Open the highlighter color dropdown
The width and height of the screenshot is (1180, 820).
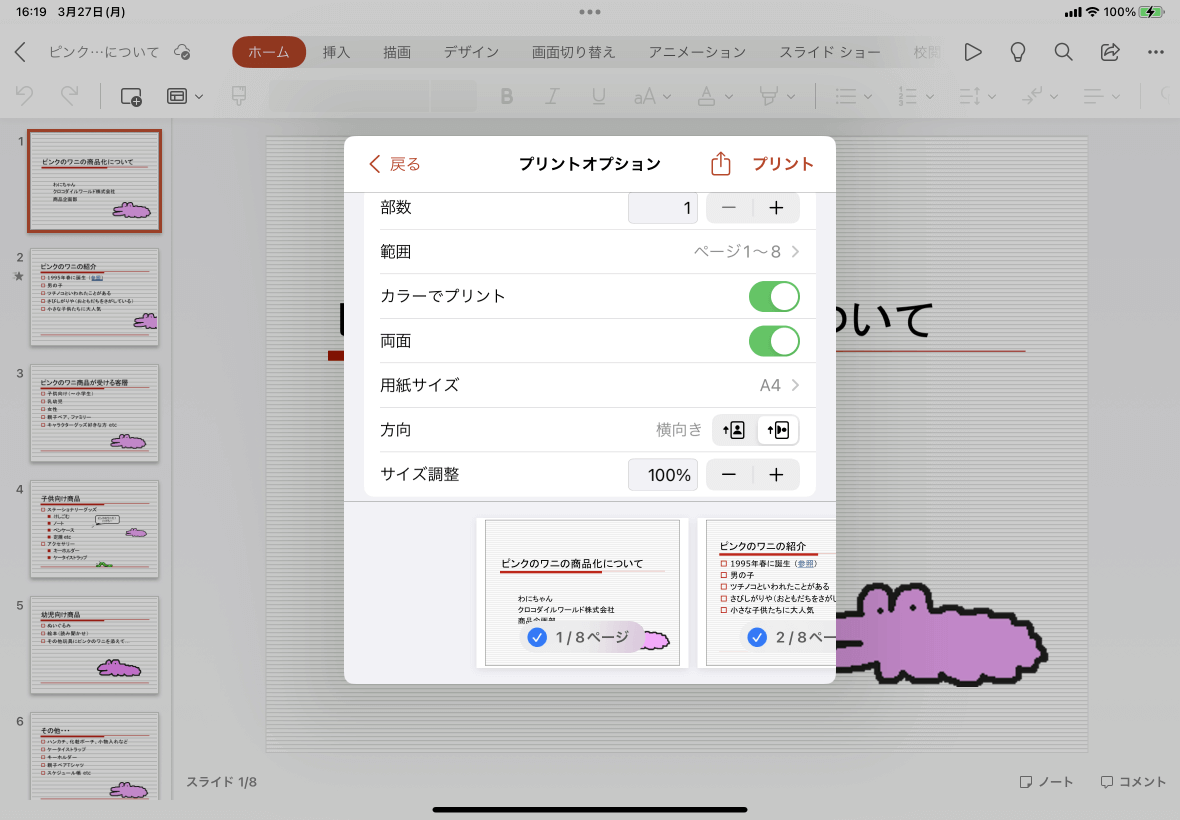pos(777,96)
